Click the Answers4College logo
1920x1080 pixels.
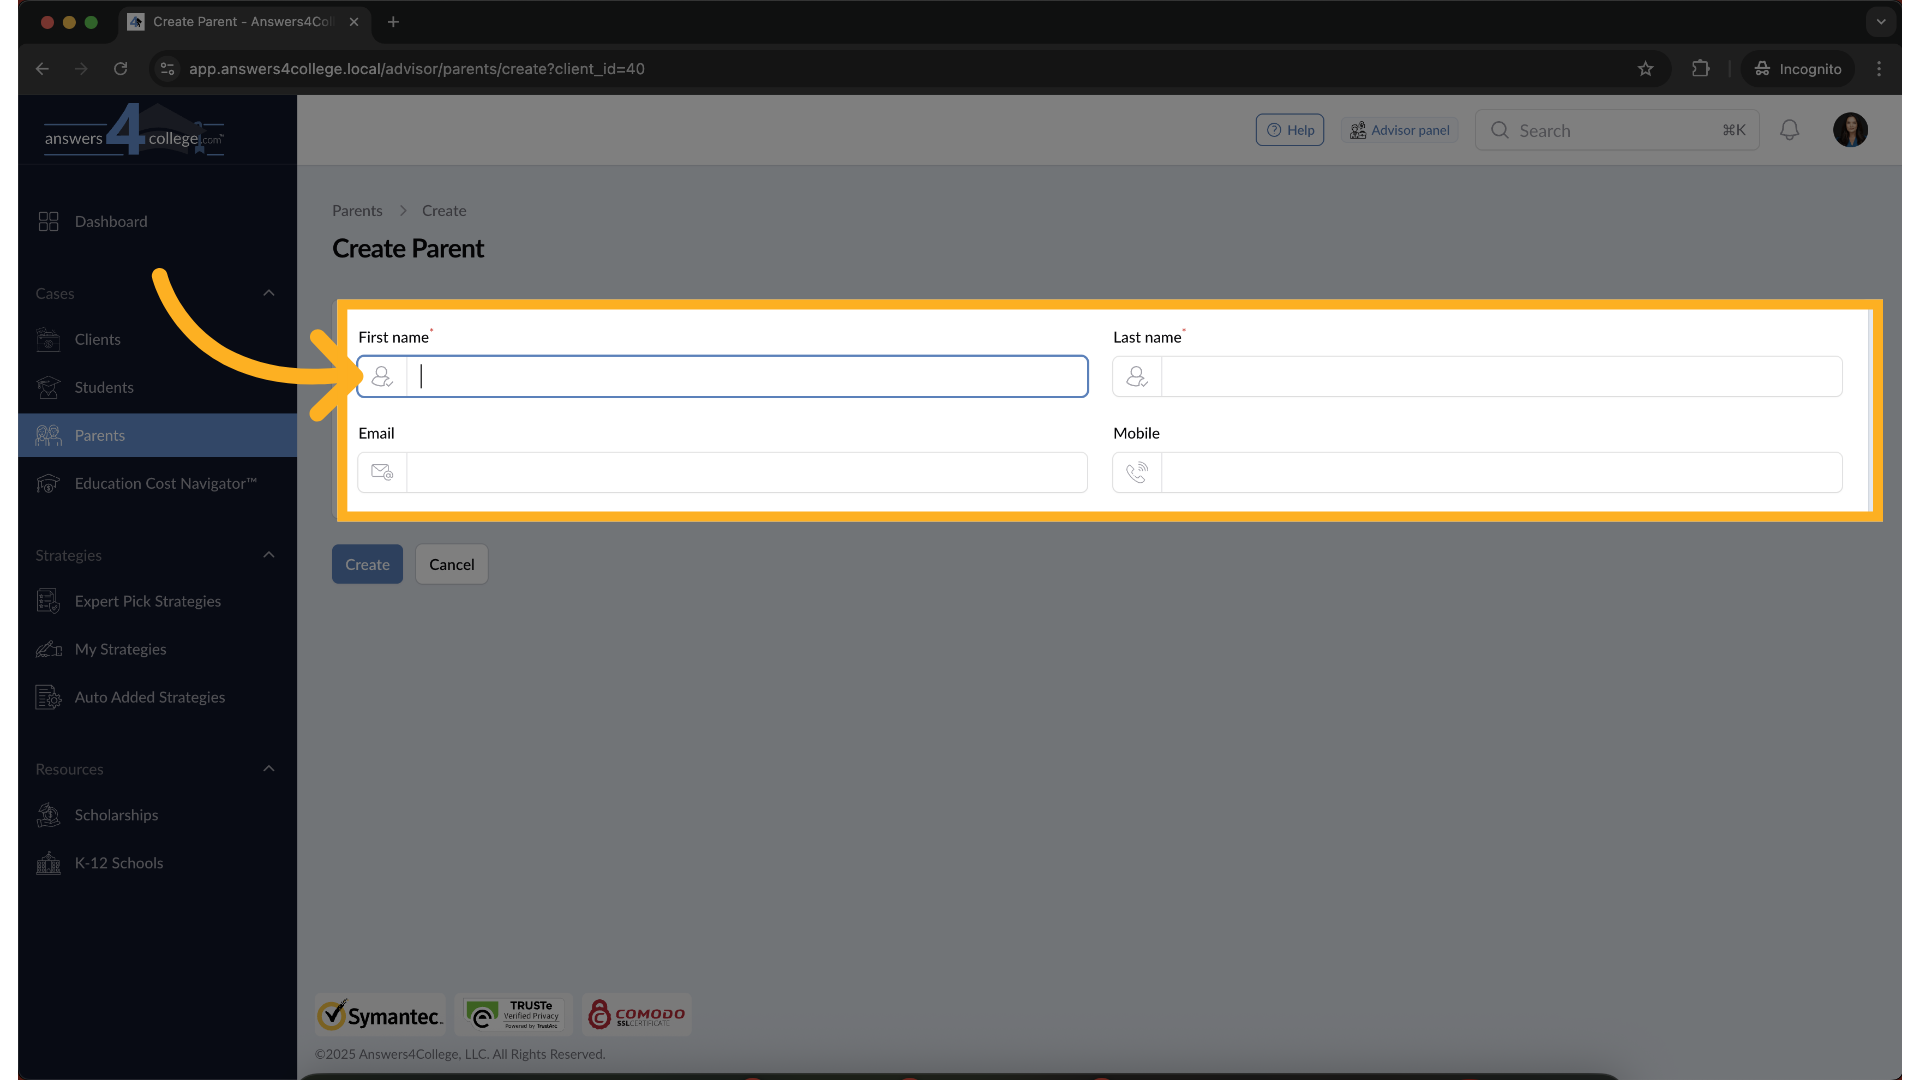tap(134, 132)
